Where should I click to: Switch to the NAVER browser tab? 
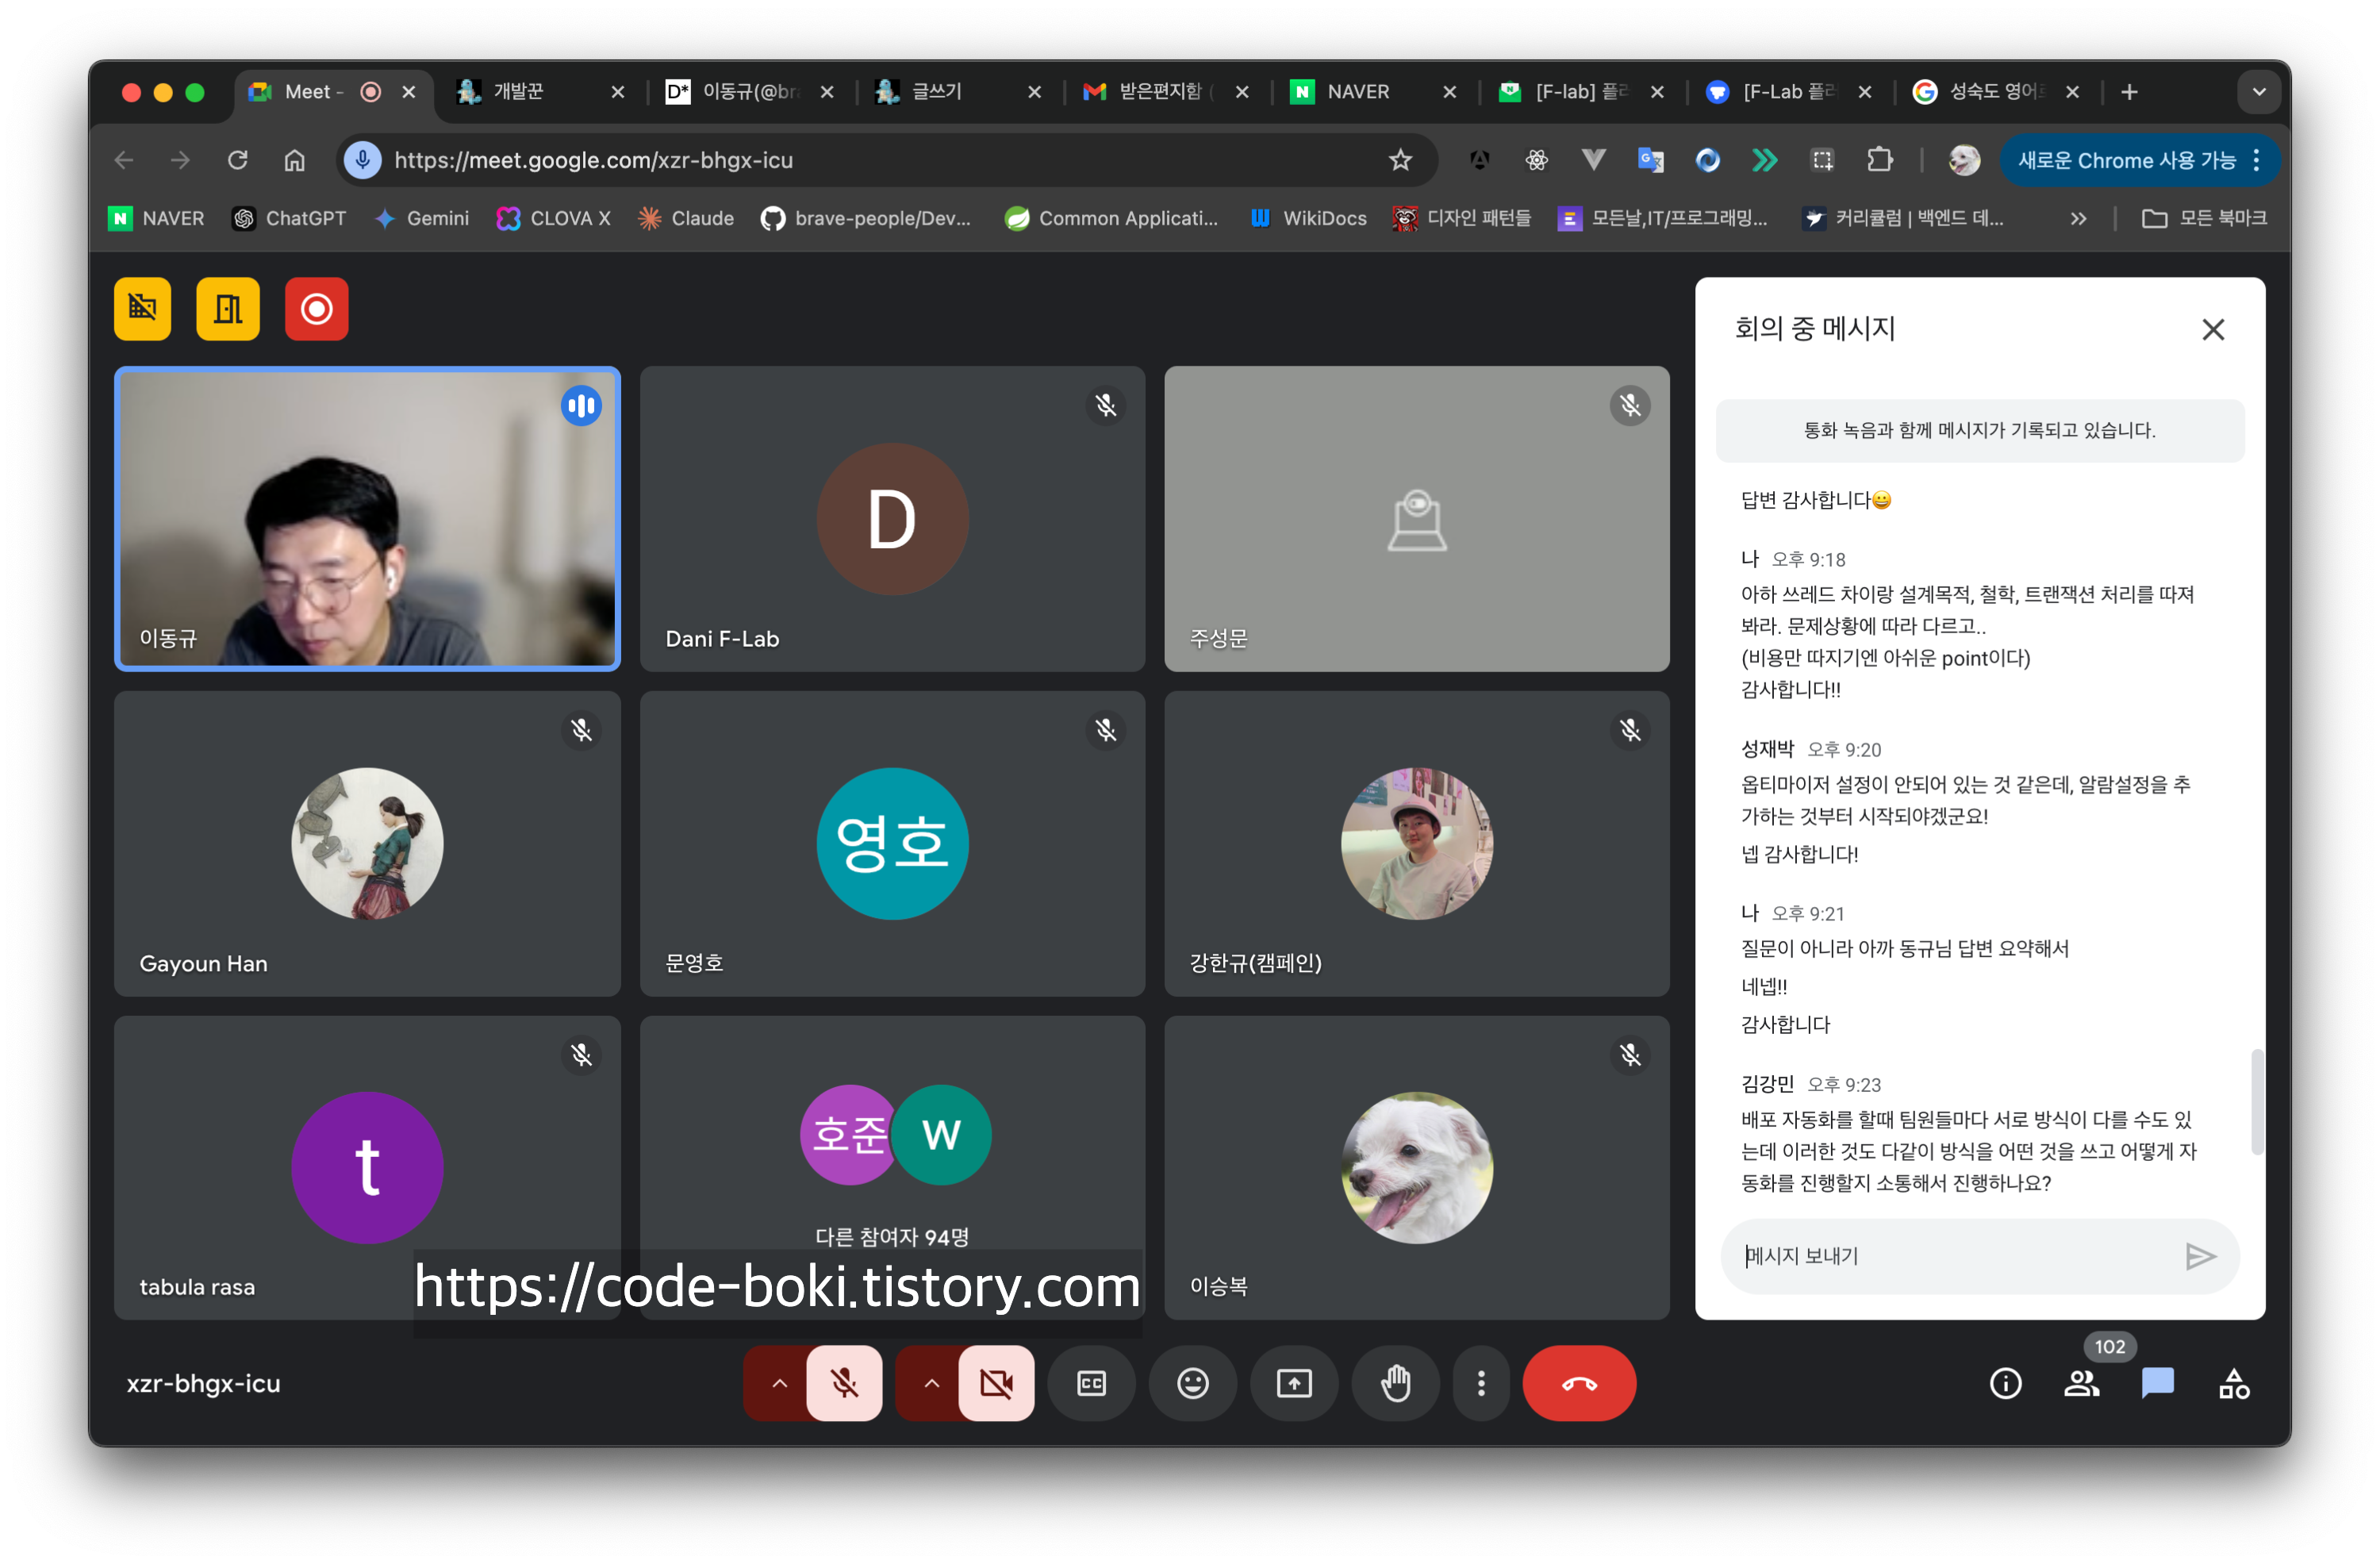pos(1358,92)
